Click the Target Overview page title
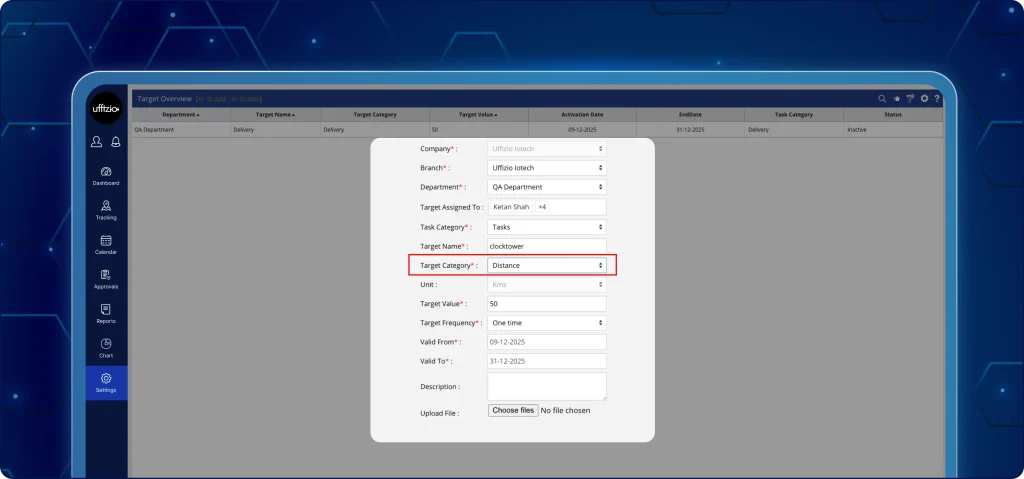 [165, 99]
